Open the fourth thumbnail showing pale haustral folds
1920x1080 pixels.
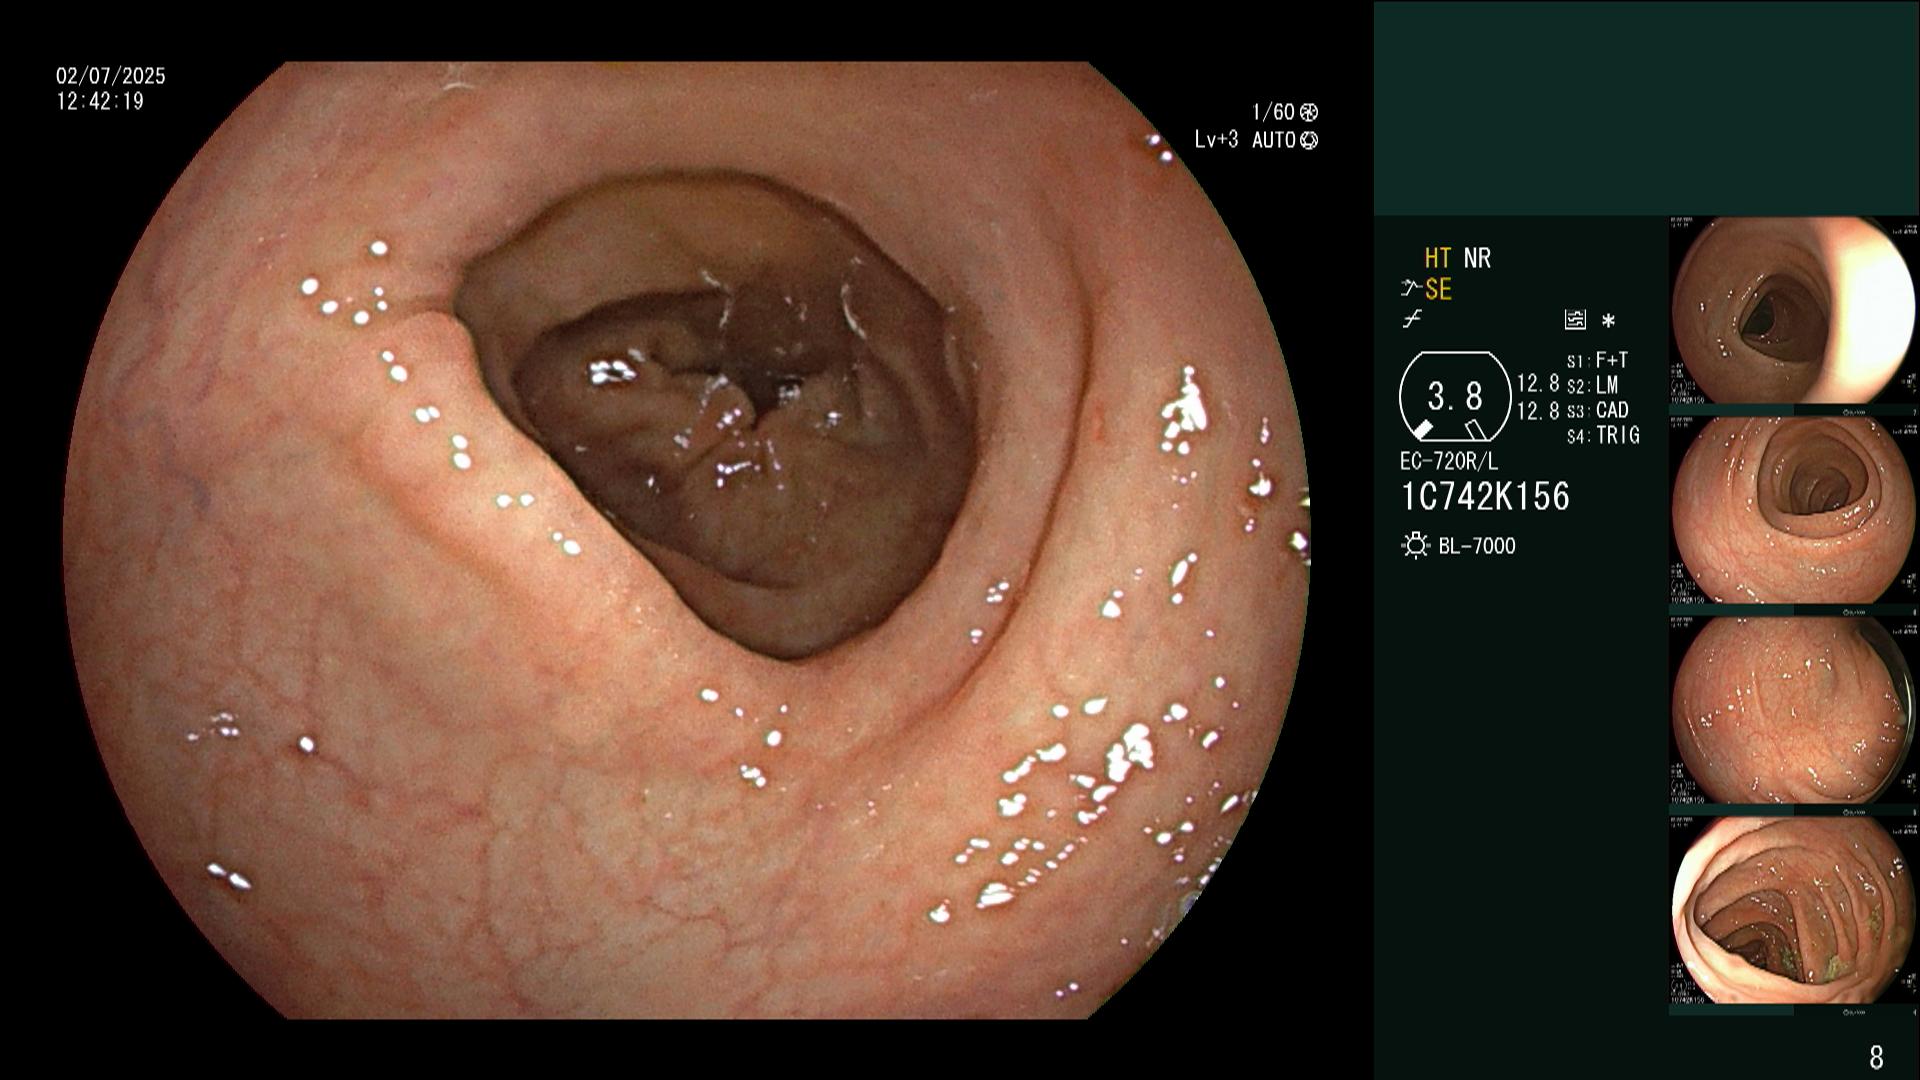pos(1793,911)
